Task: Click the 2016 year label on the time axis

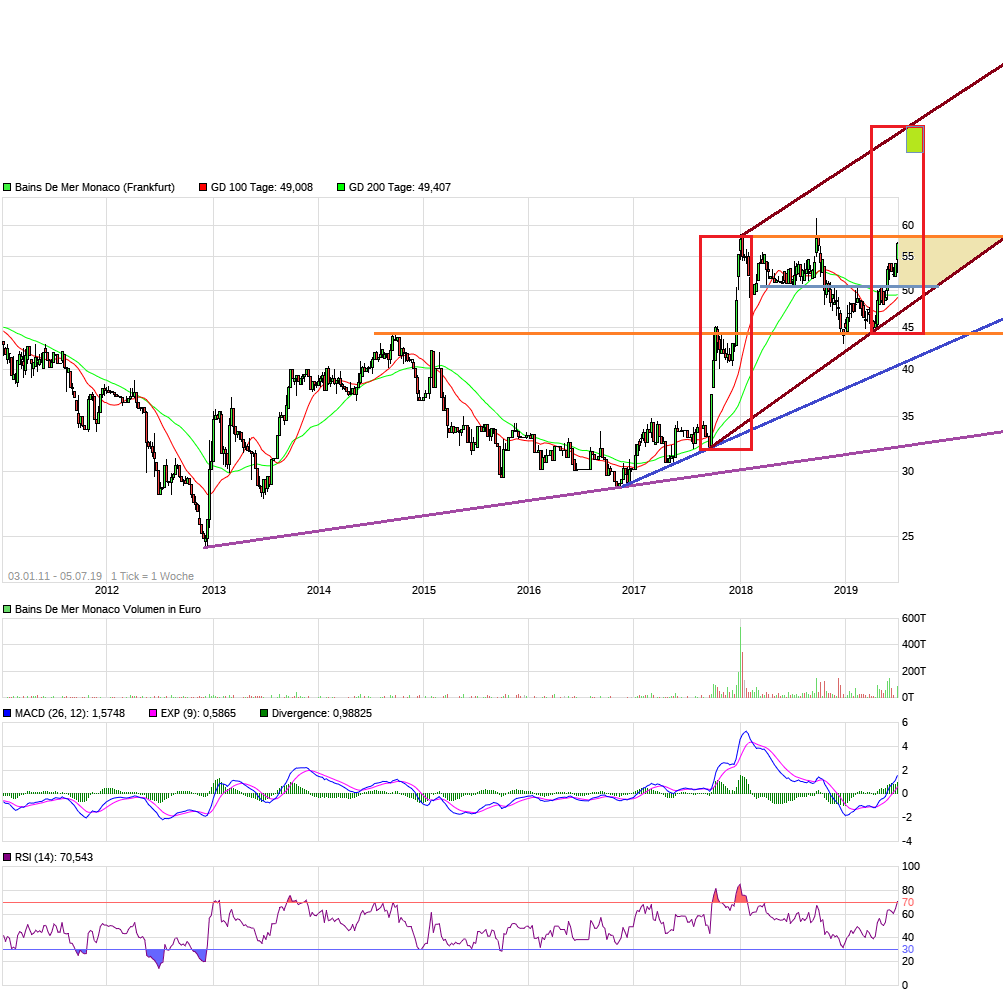Action: tap(528, 591)
